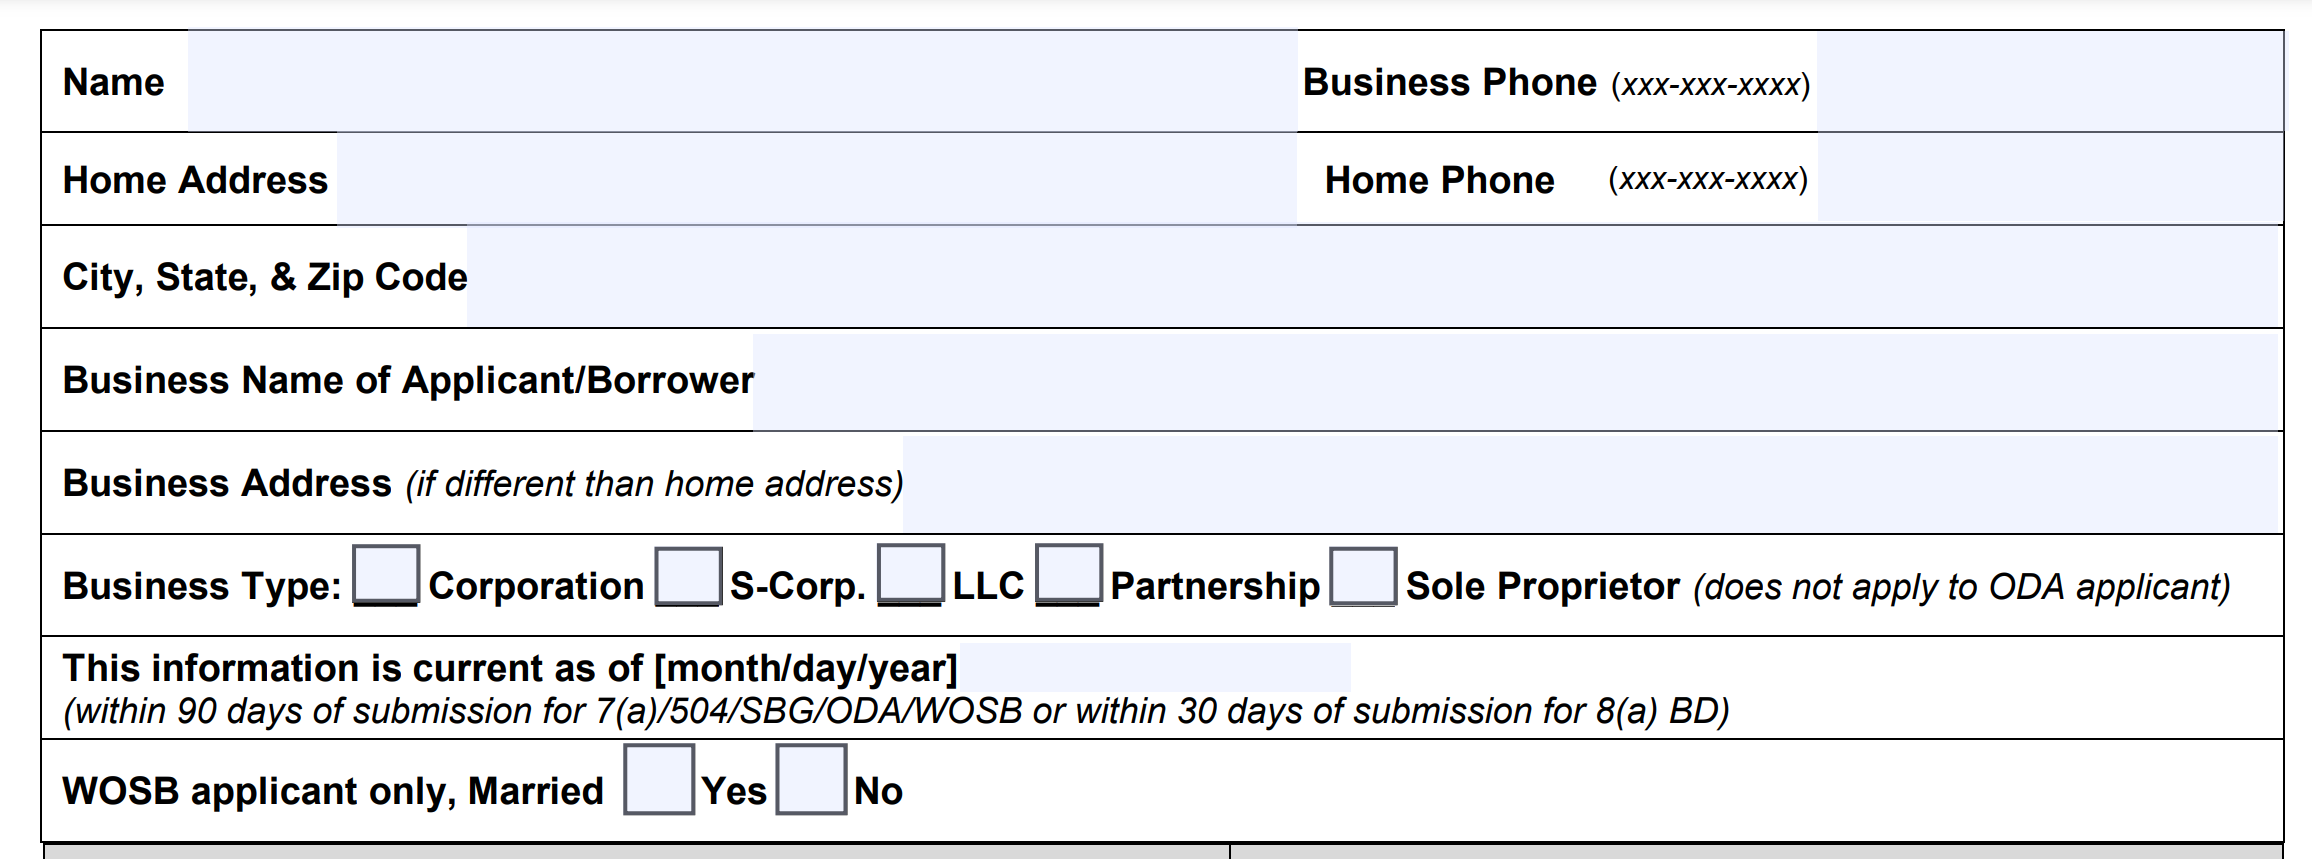The width and height of the screenshot is (2312, 859).
Task: Select the Home Phone input field
Action: coord(2049,179)
